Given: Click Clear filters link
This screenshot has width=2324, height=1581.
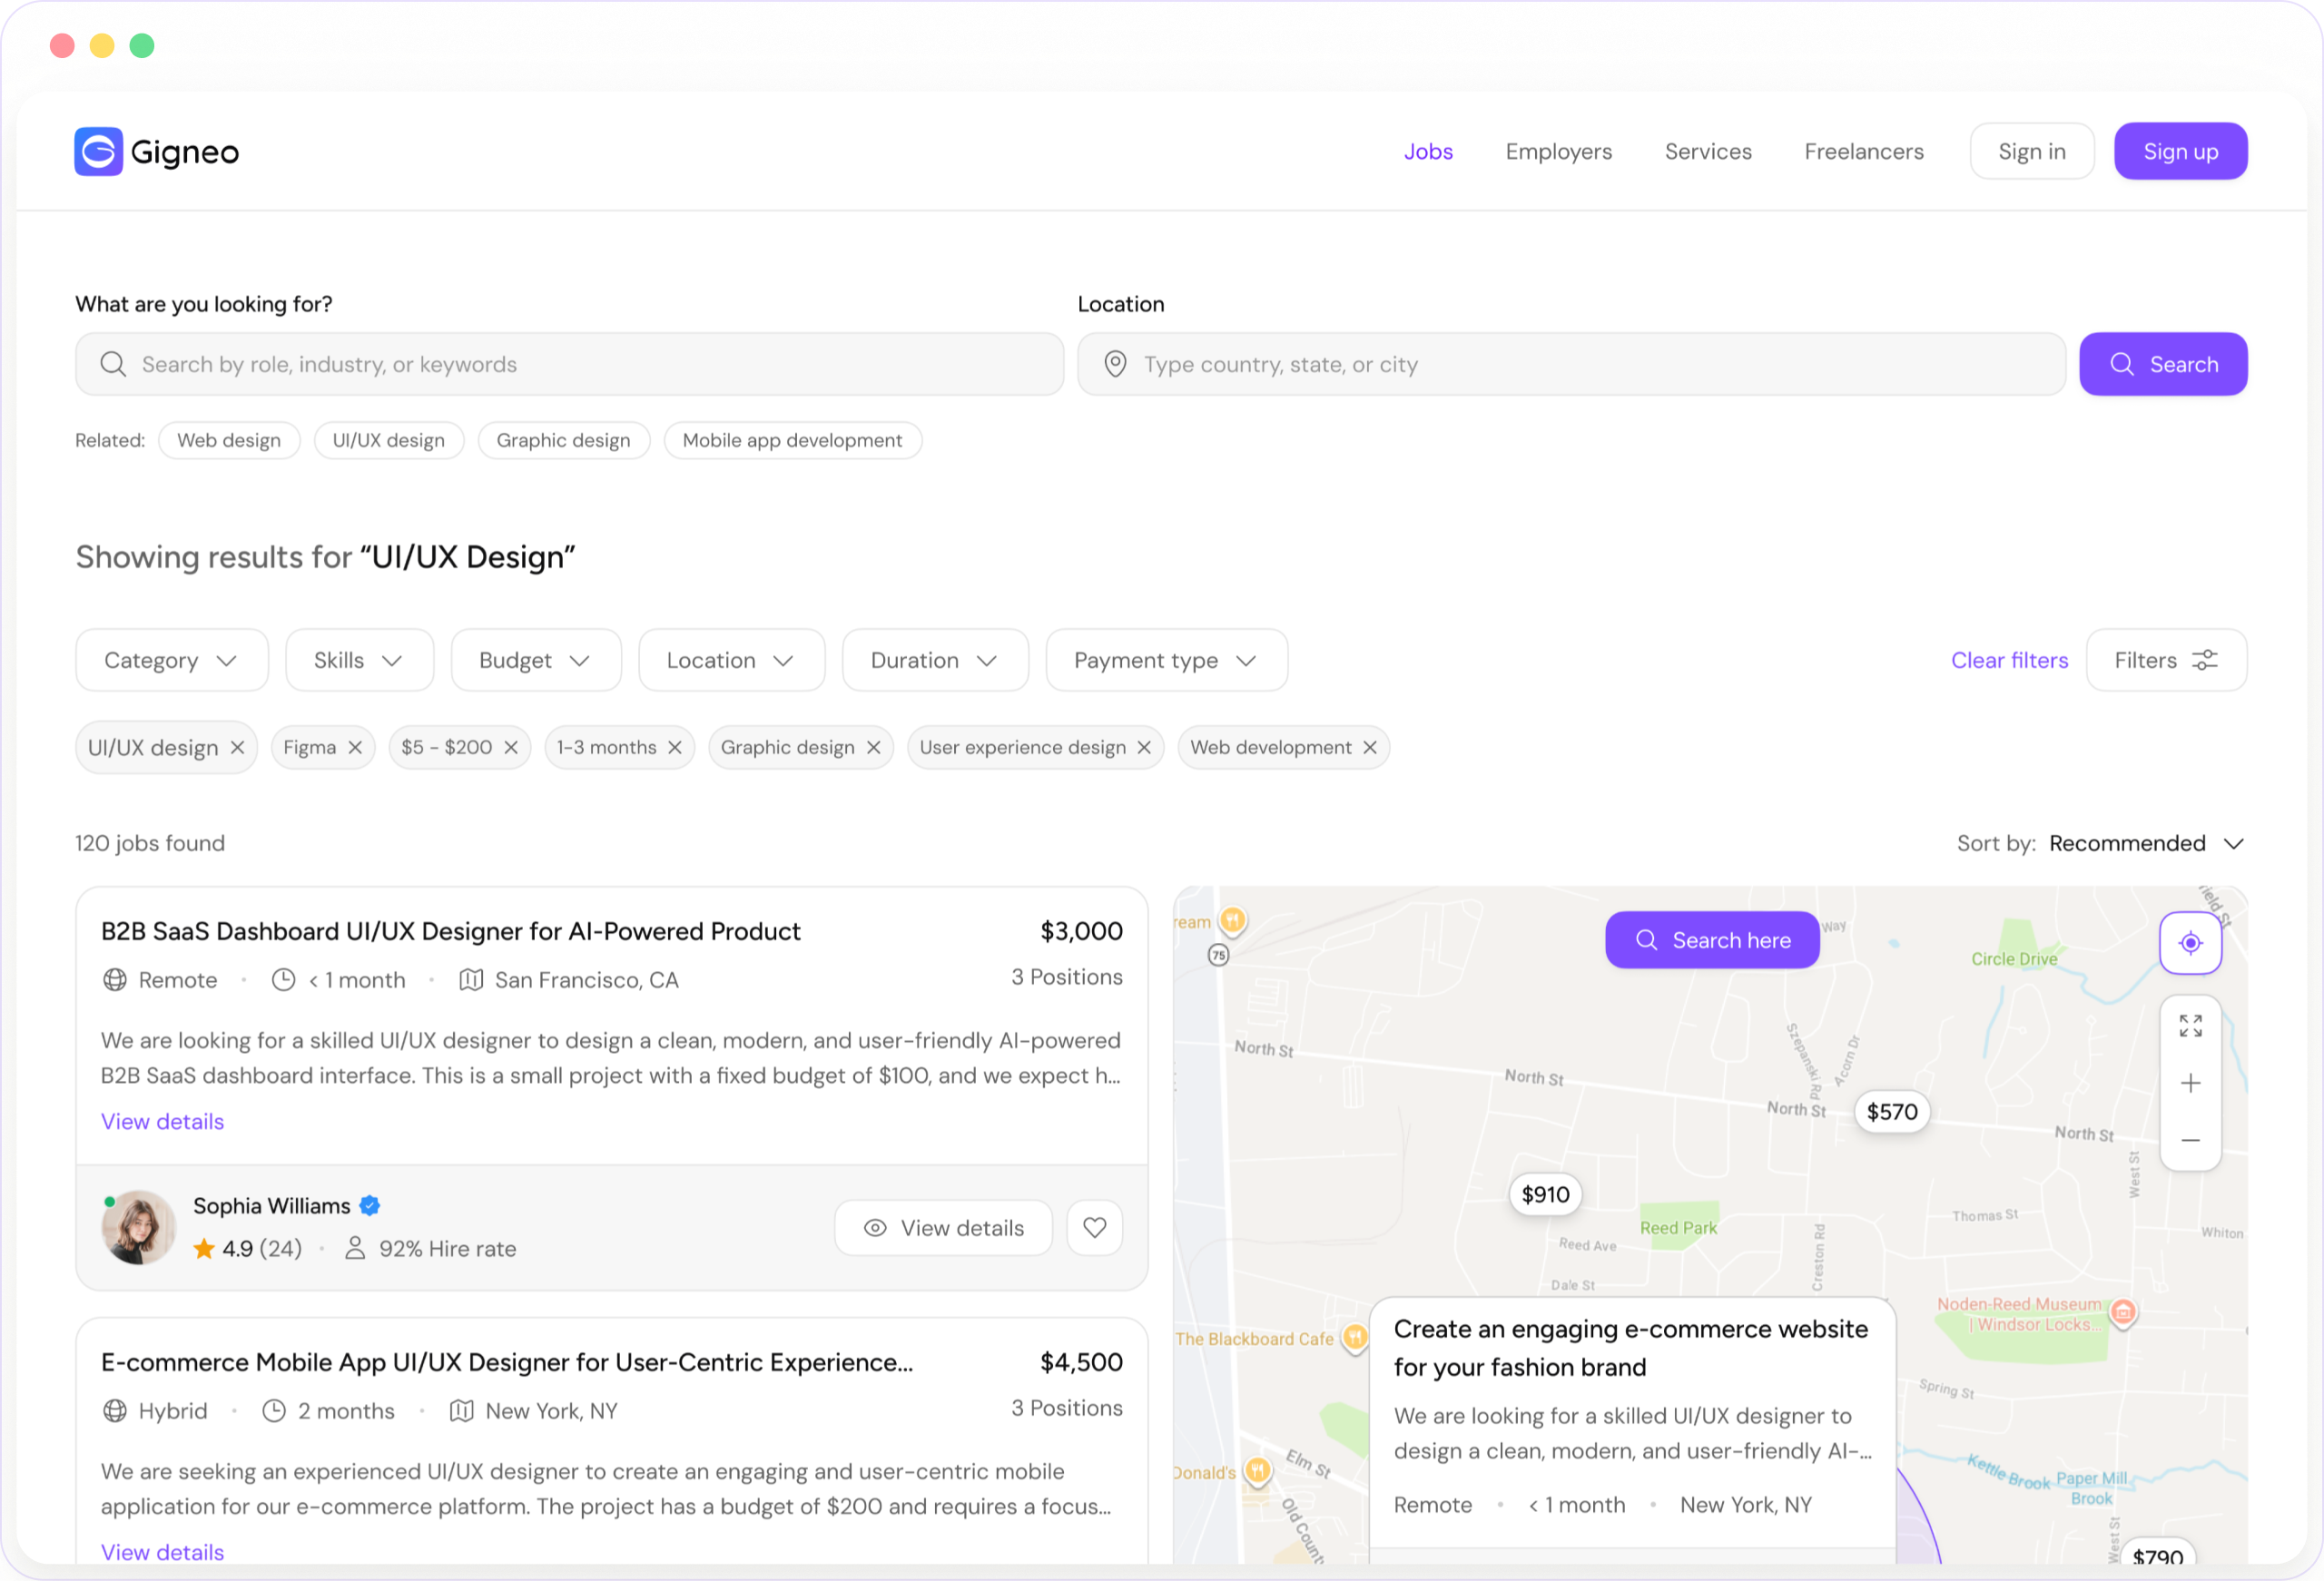Looking at the screenshot, I should point(2009,660).
